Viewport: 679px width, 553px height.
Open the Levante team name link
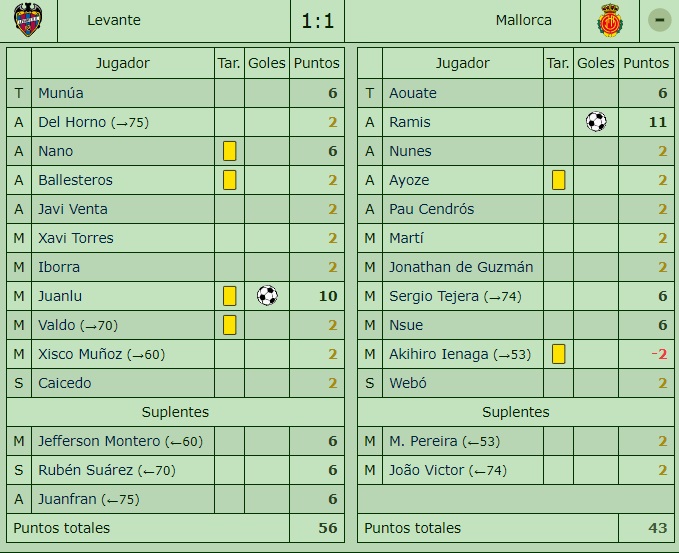114,20
